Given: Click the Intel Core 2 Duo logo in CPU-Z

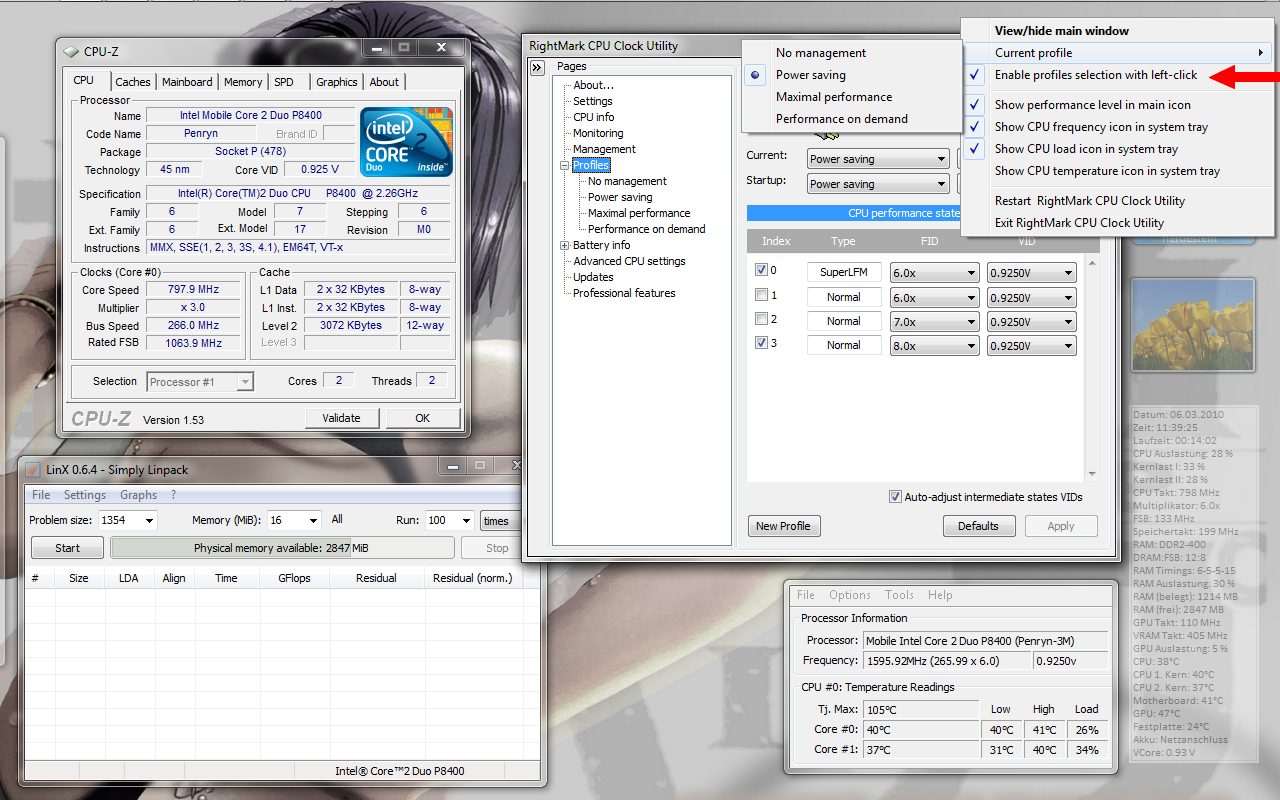Looking at the screenshot, I should pos(406,142).
